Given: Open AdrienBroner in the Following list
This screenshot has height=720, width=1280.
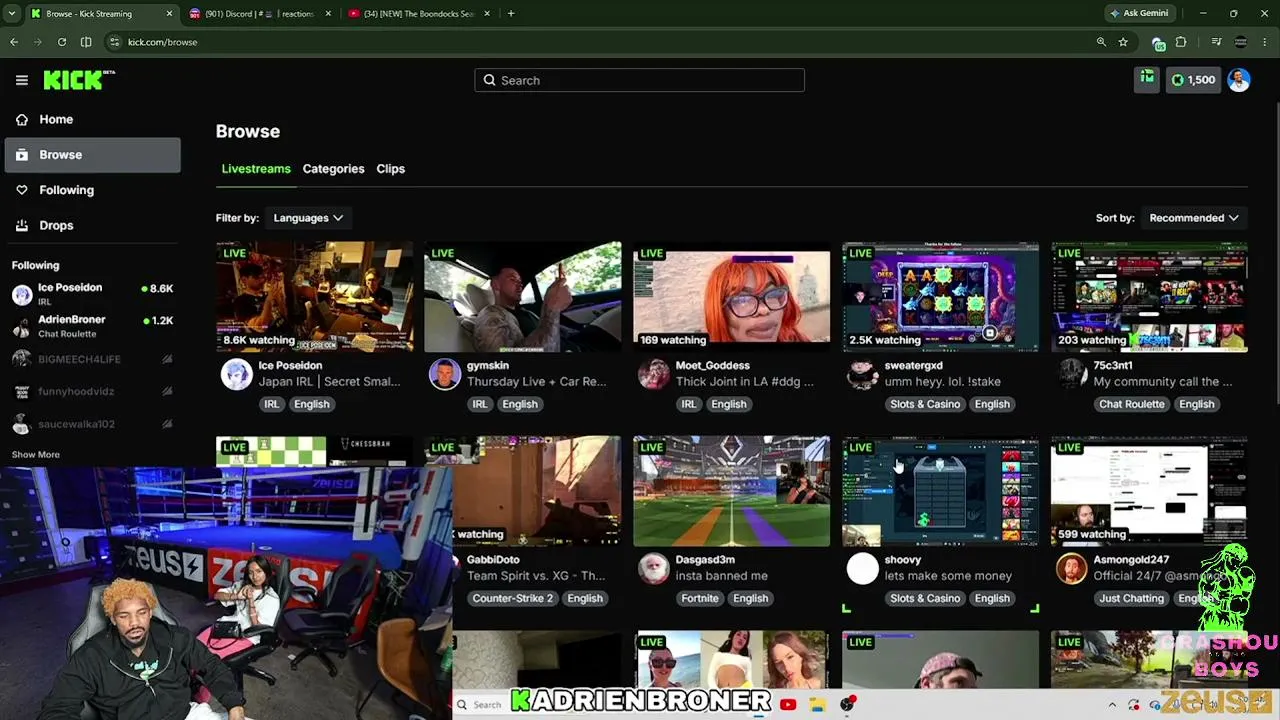Looking at the screenshot, I should point(92,326).
